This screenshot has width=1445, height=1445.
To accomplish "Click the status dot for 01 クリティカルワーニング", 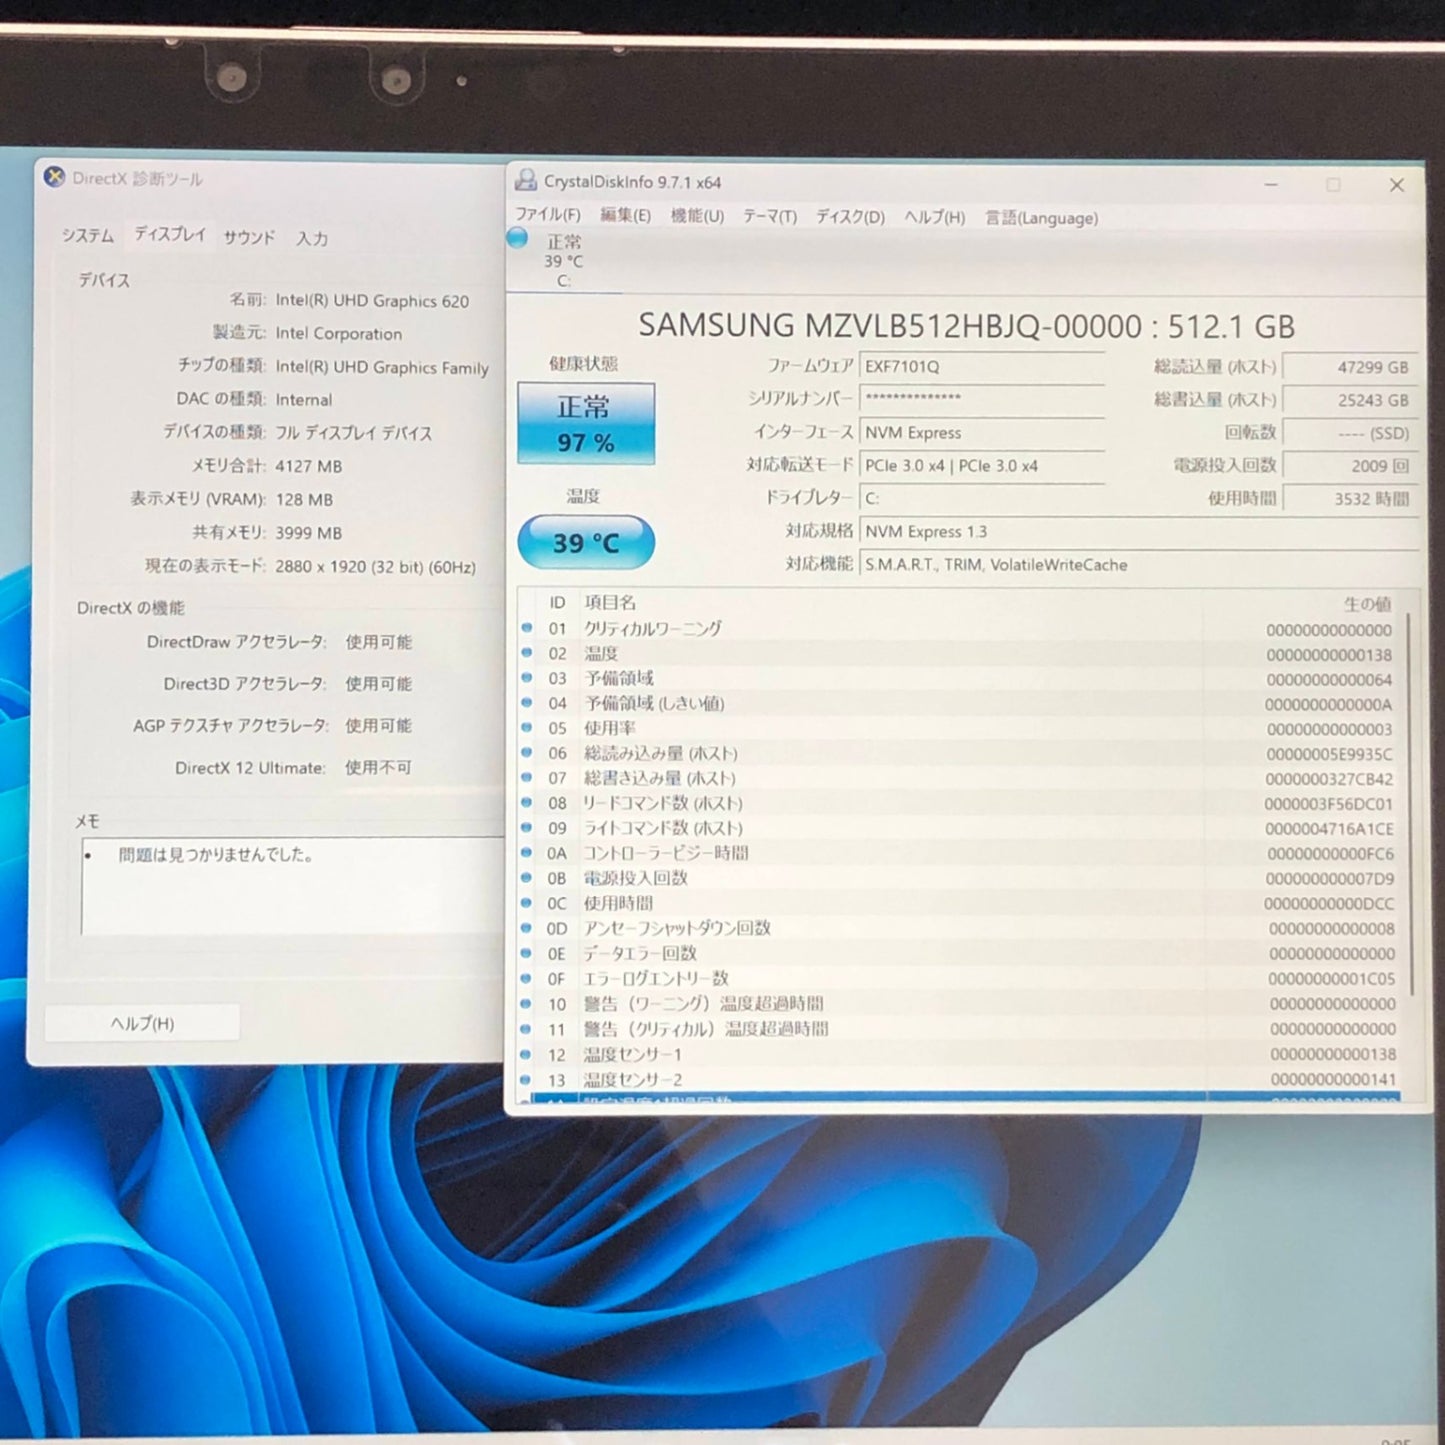I will pos(527,628).
